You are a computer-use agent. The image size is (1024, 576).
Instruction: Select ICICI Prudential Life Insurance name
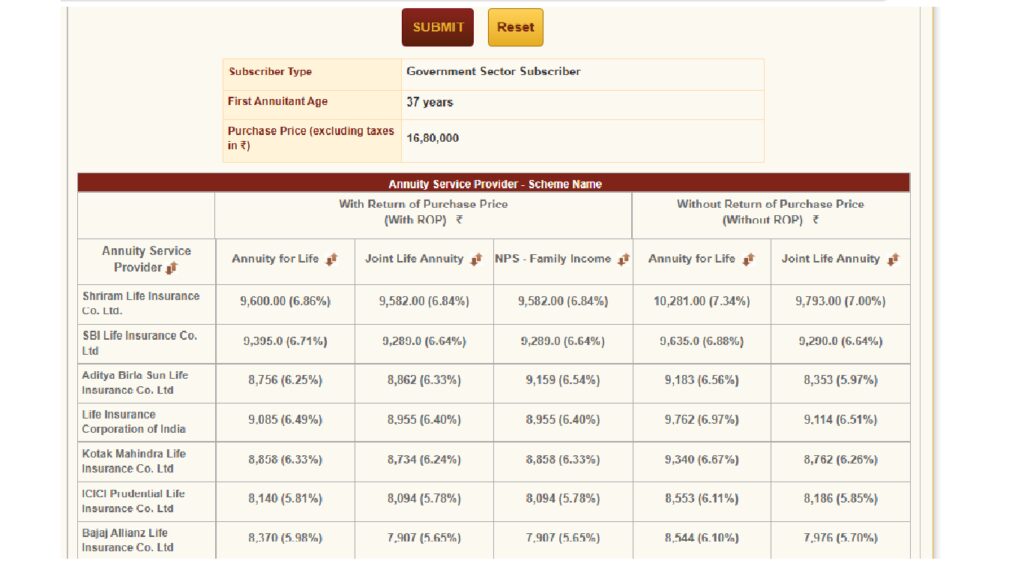(x=133, y=501)
